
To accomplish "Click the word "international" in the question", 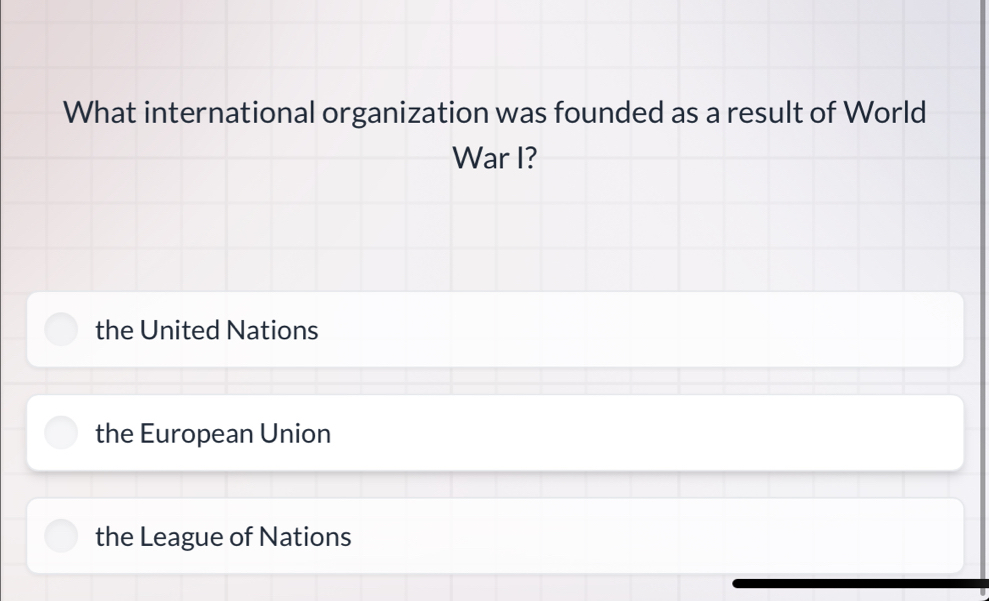I will point(230,112).
